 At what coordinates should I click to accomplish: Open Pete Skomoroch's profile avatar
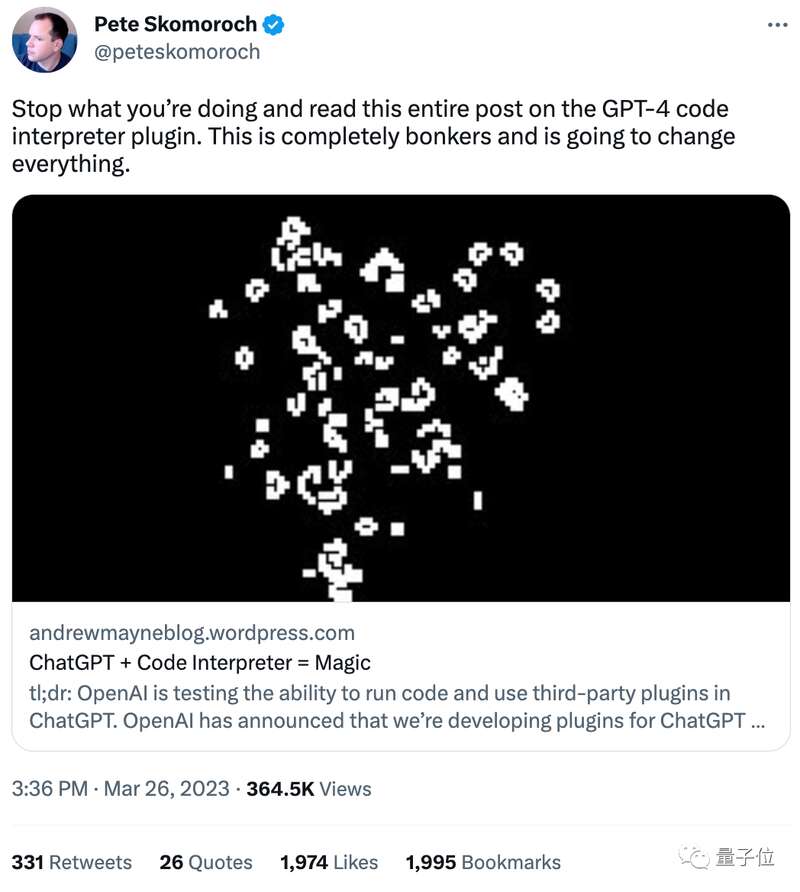(44, 40)
